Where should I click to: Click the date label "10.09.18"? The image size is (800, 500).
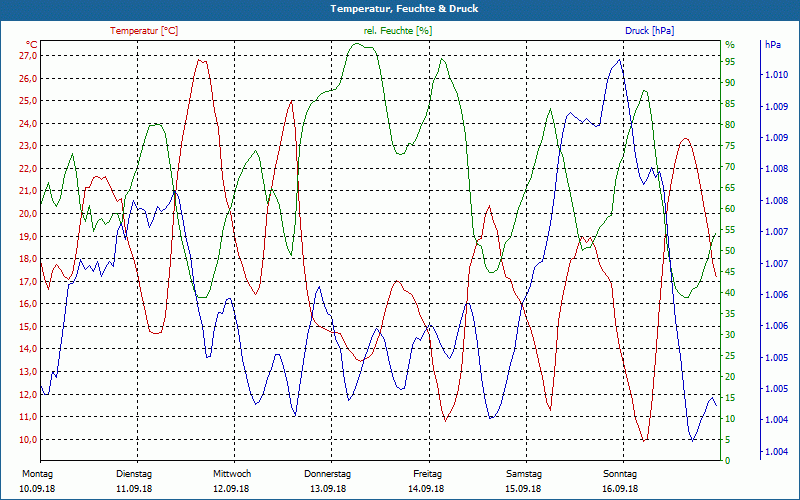[x=37, y=489]
